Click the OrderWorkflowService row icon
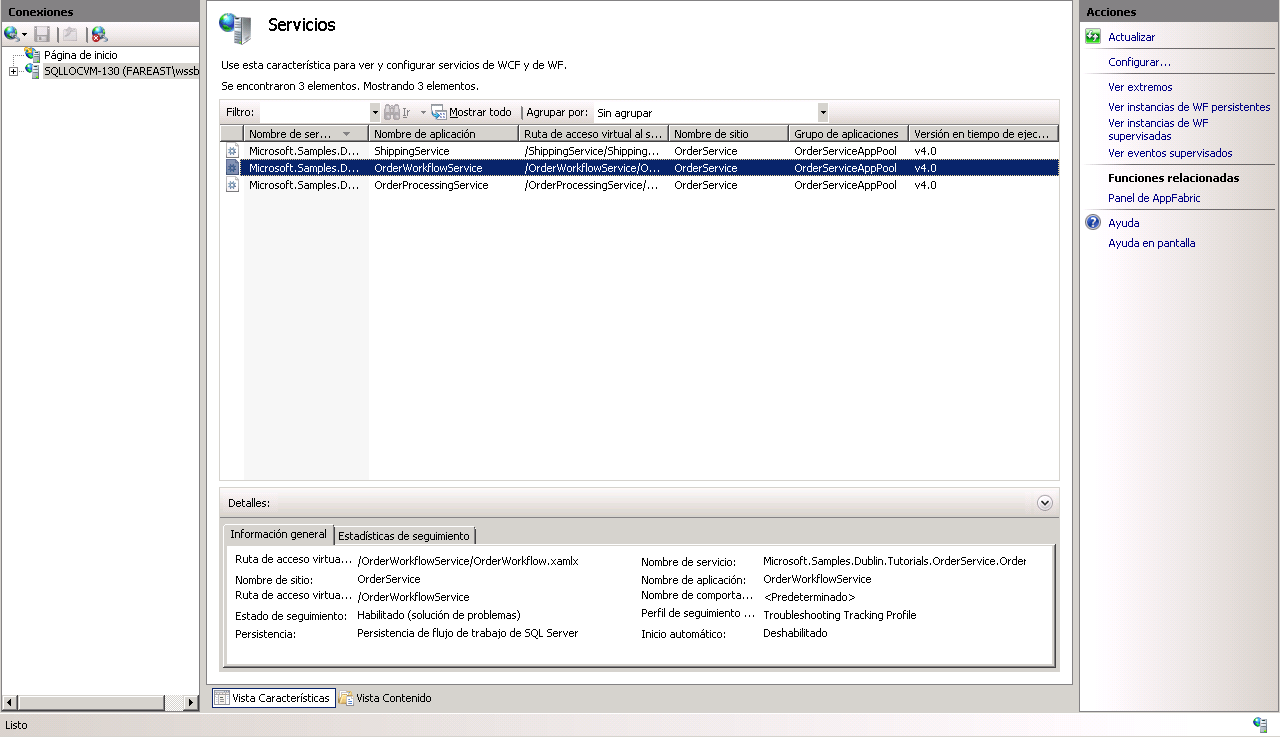Viewport: 1280px width, 738px height. pyautogui.click(x=232, y=168)
